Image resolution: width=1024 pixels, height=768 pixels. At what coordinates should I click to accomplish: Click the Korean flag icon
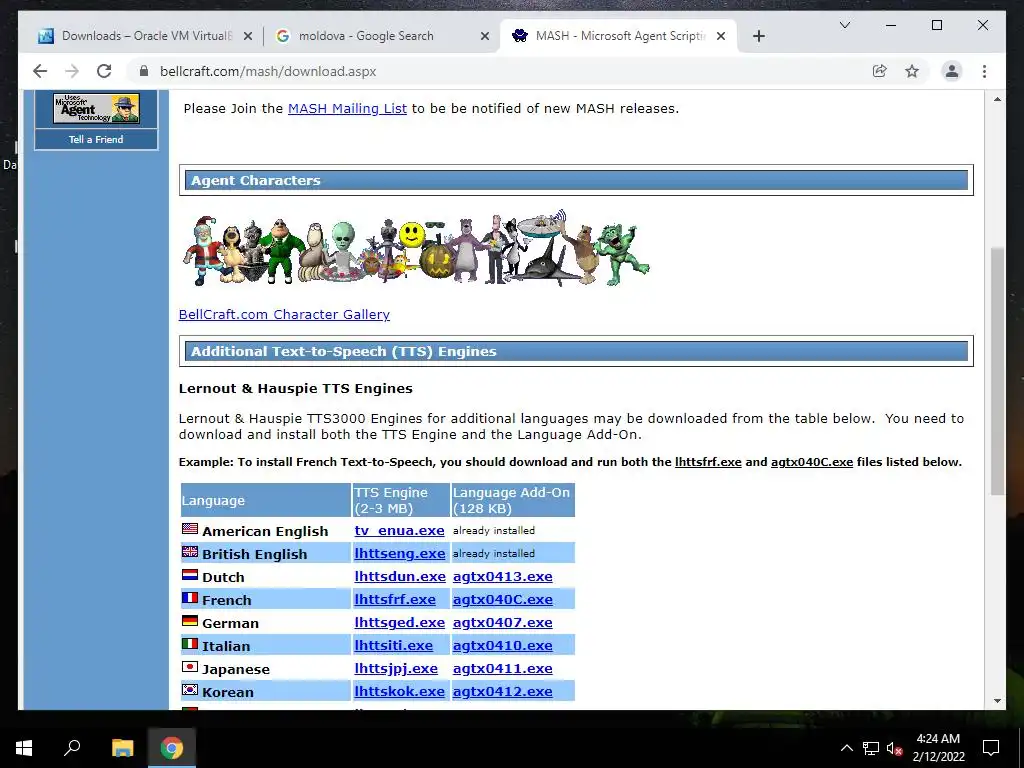coord(190,690)
